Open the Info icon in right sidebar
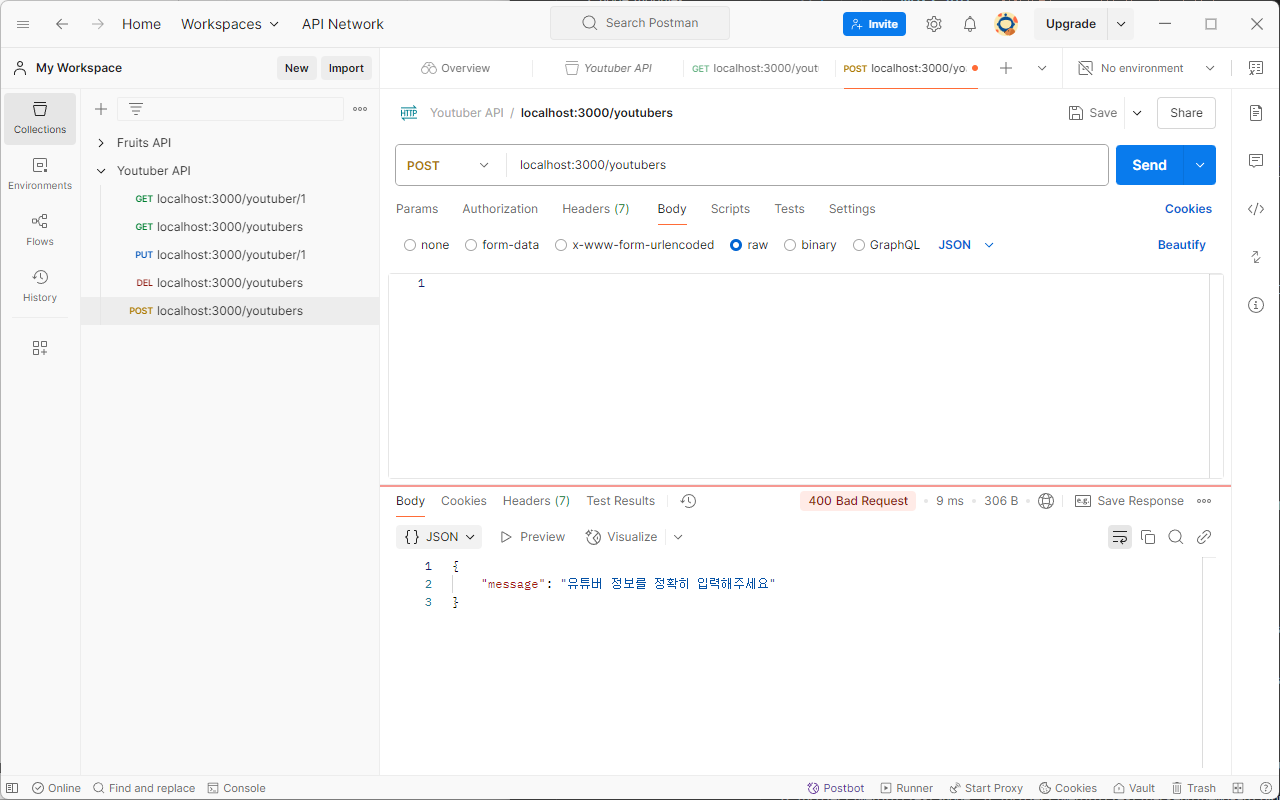Image resolution: width=1280 pixels, height=800 pixels. [x=1256, y=305]
